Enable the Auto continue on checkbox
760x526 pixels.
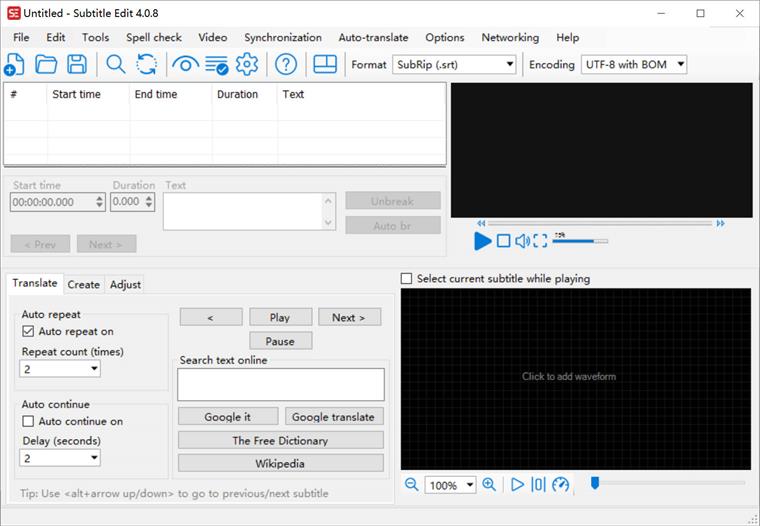[28, 421]
